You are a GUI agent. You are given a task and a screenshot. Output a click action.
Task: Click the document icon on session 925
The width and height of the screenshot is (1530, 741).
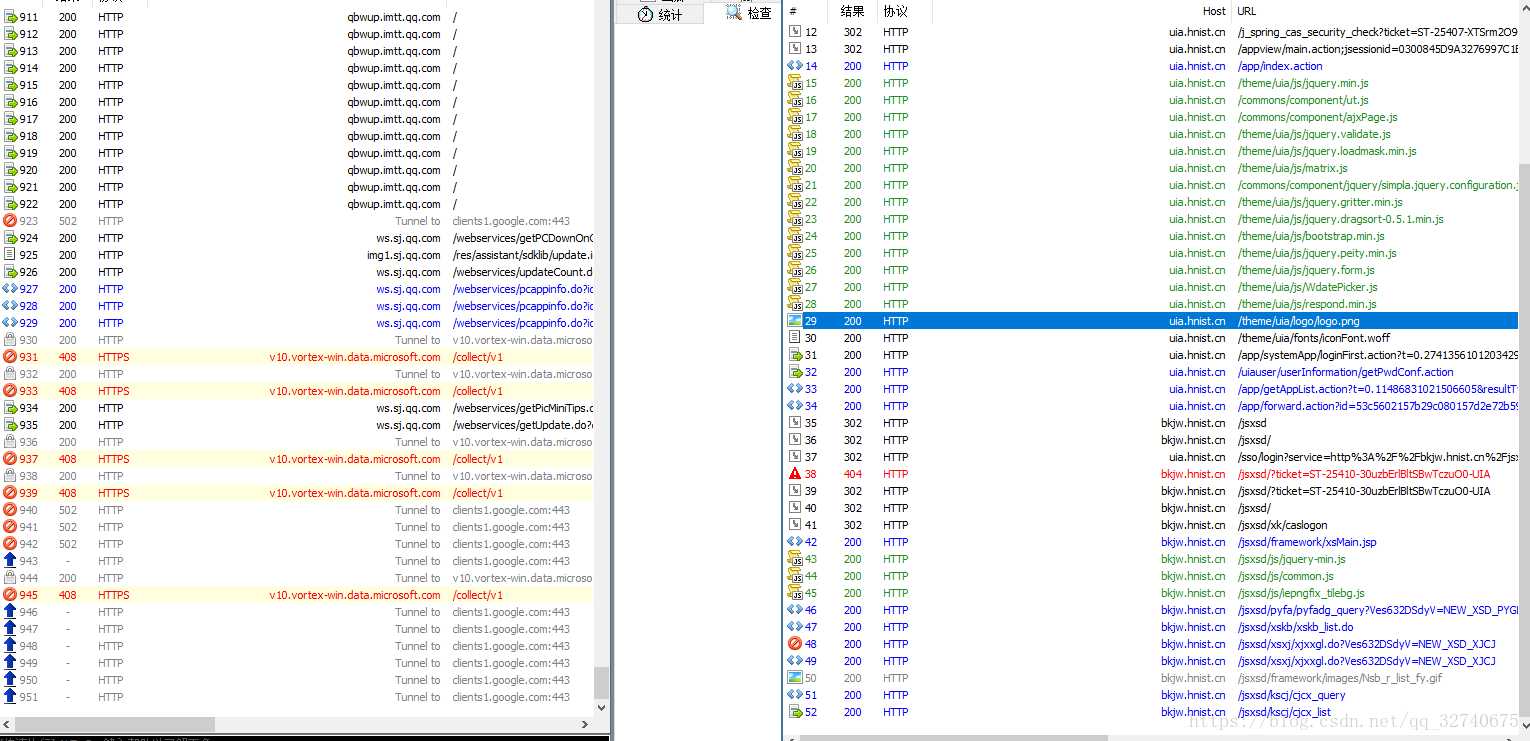point(10,255)
